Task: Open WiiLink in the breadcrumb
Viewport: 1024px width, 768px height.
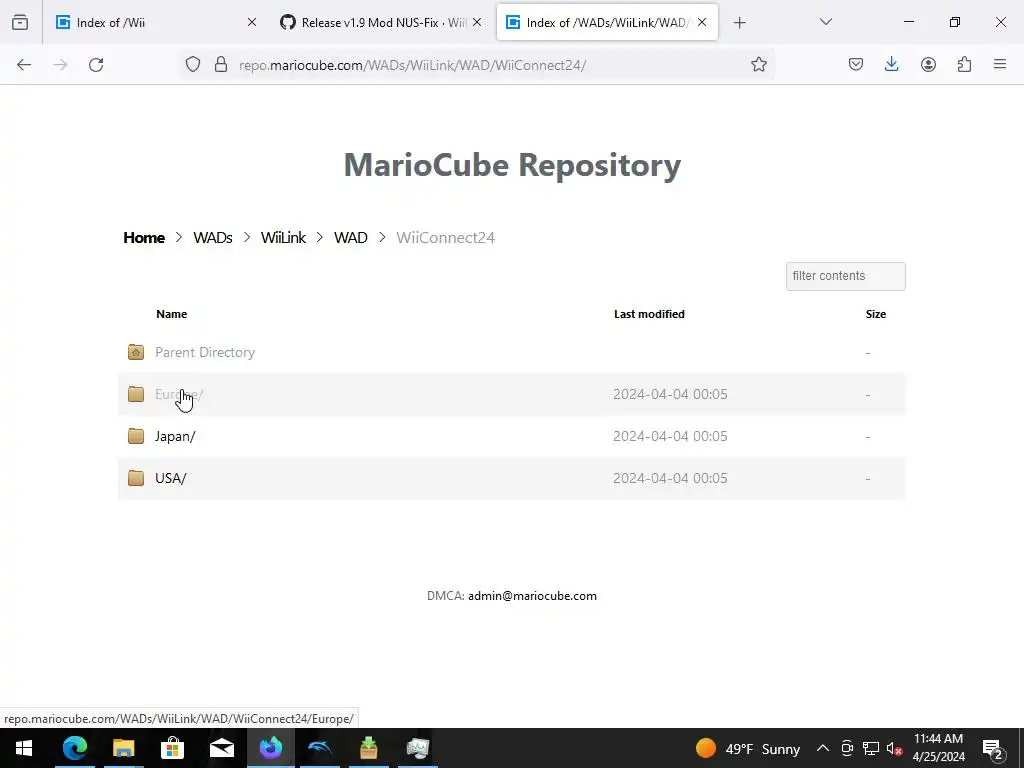Action: point(283,238)
